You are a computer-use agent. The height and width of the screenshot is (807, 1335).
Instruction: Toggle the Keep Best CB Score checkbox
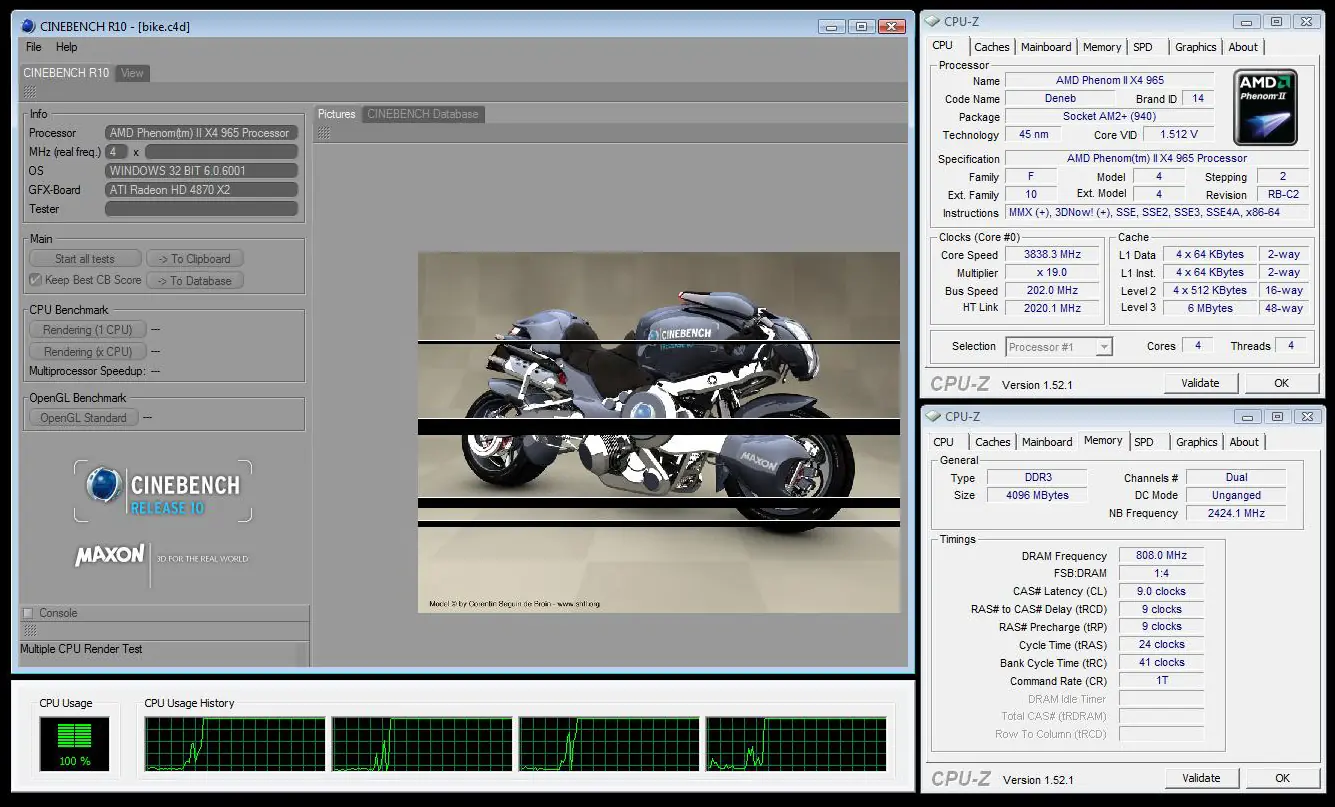click(x=36, y=280)
